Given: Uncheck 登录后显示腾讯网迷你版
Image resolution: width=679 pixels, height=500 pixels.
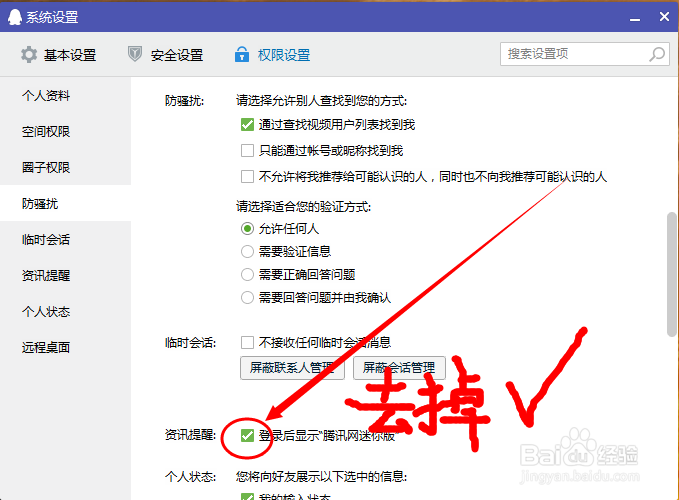Looking at the screenshot, I should 247,435.
